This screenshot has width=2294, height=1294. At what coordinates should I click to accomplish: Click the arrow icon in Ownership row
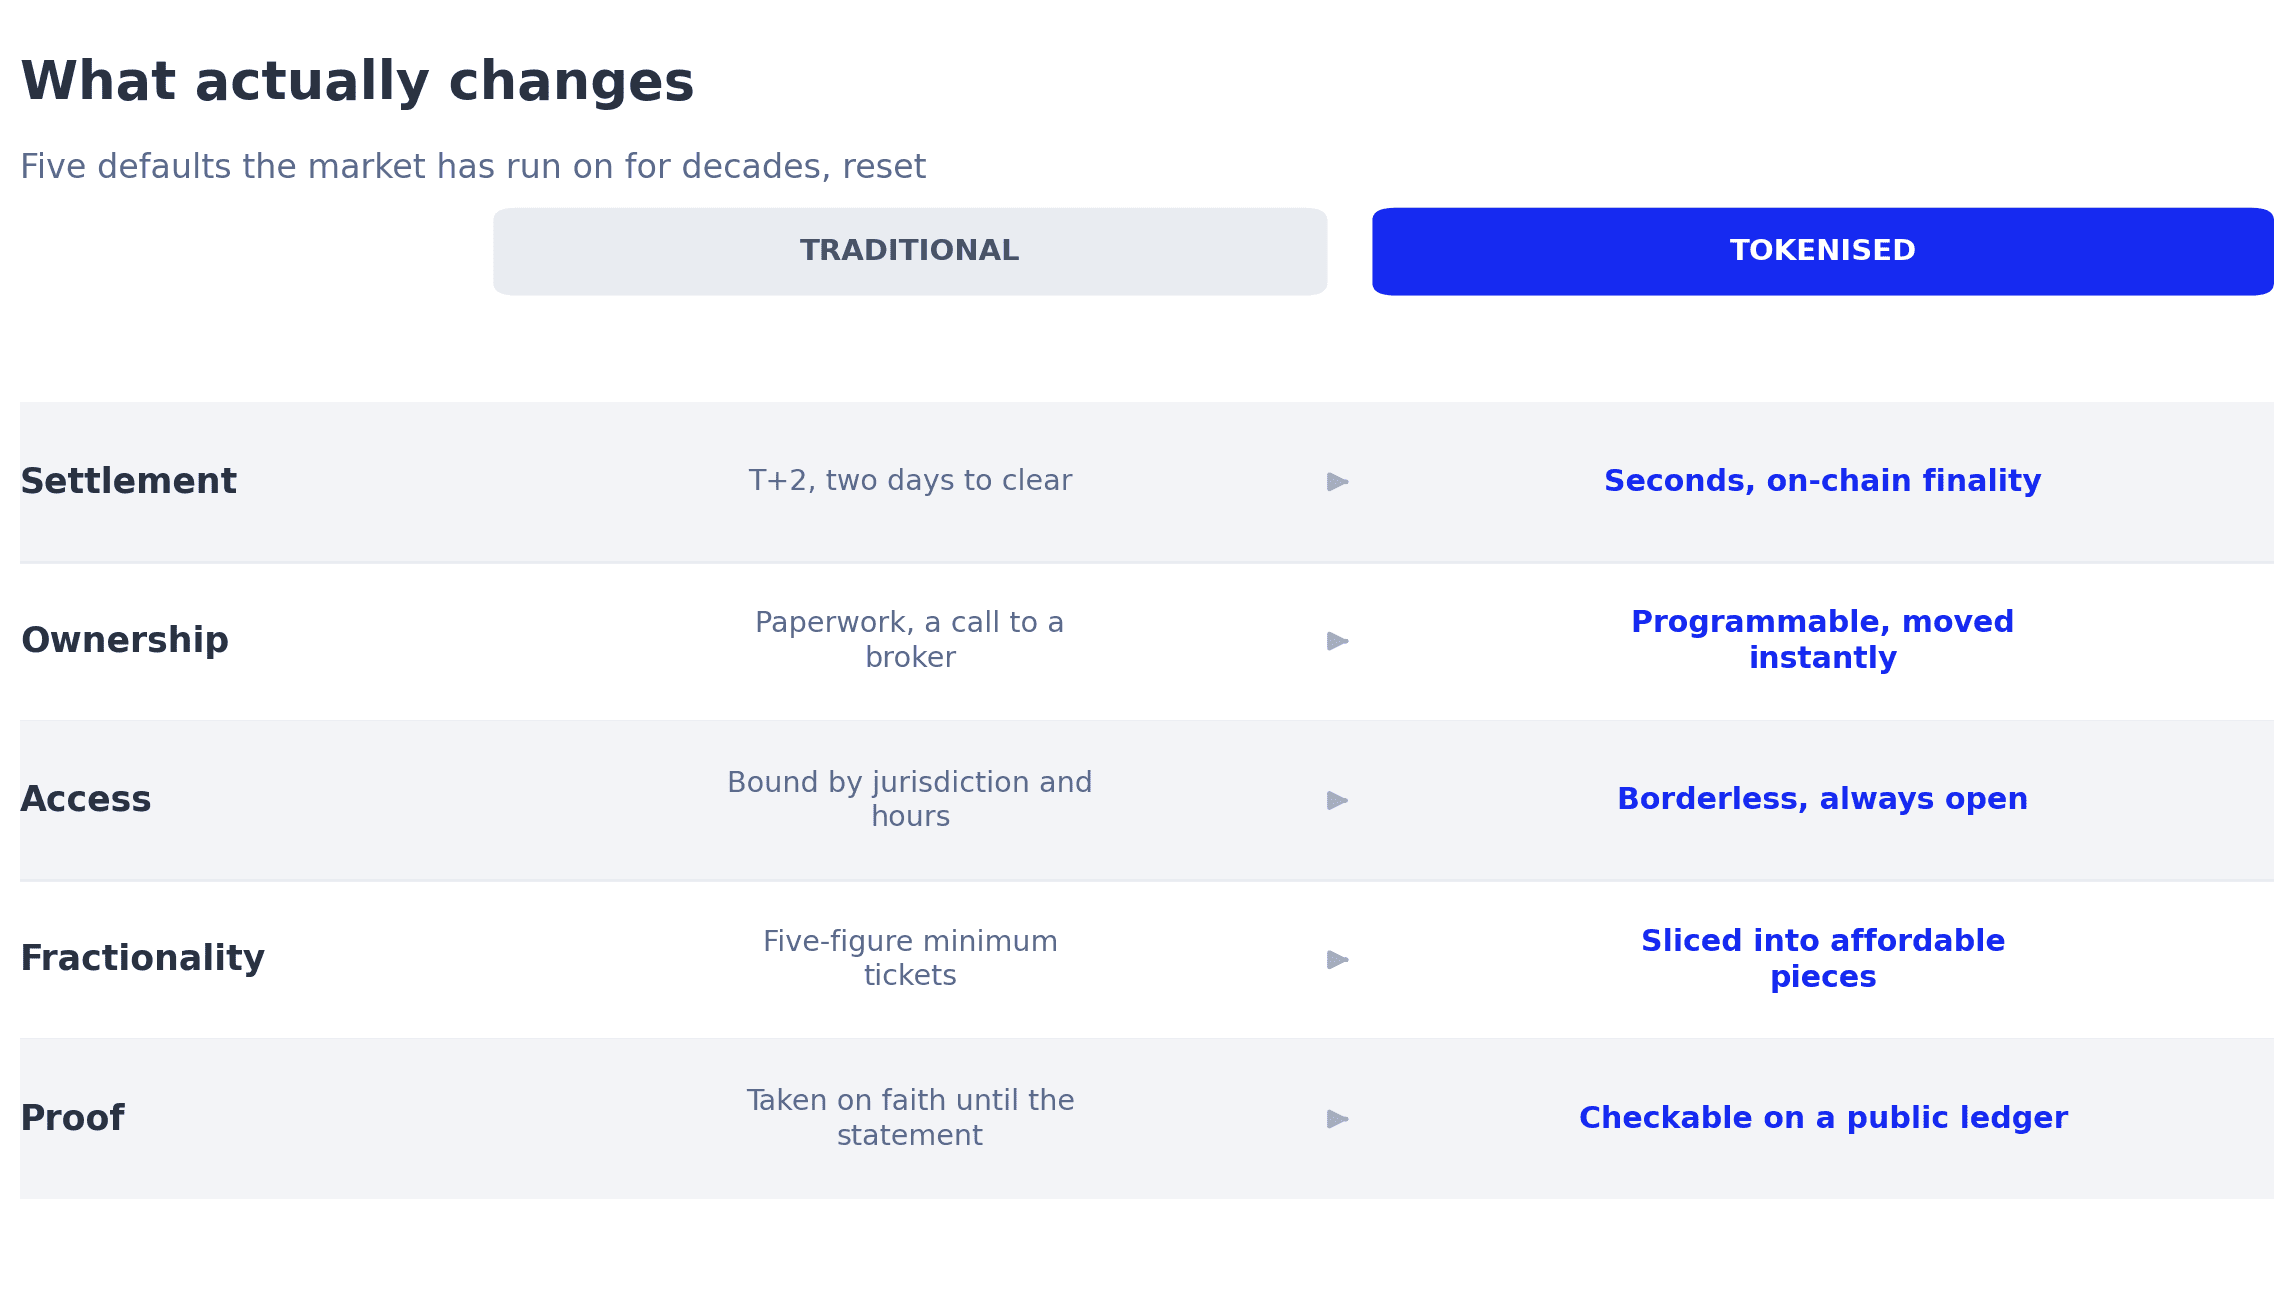coord(1338,641)
